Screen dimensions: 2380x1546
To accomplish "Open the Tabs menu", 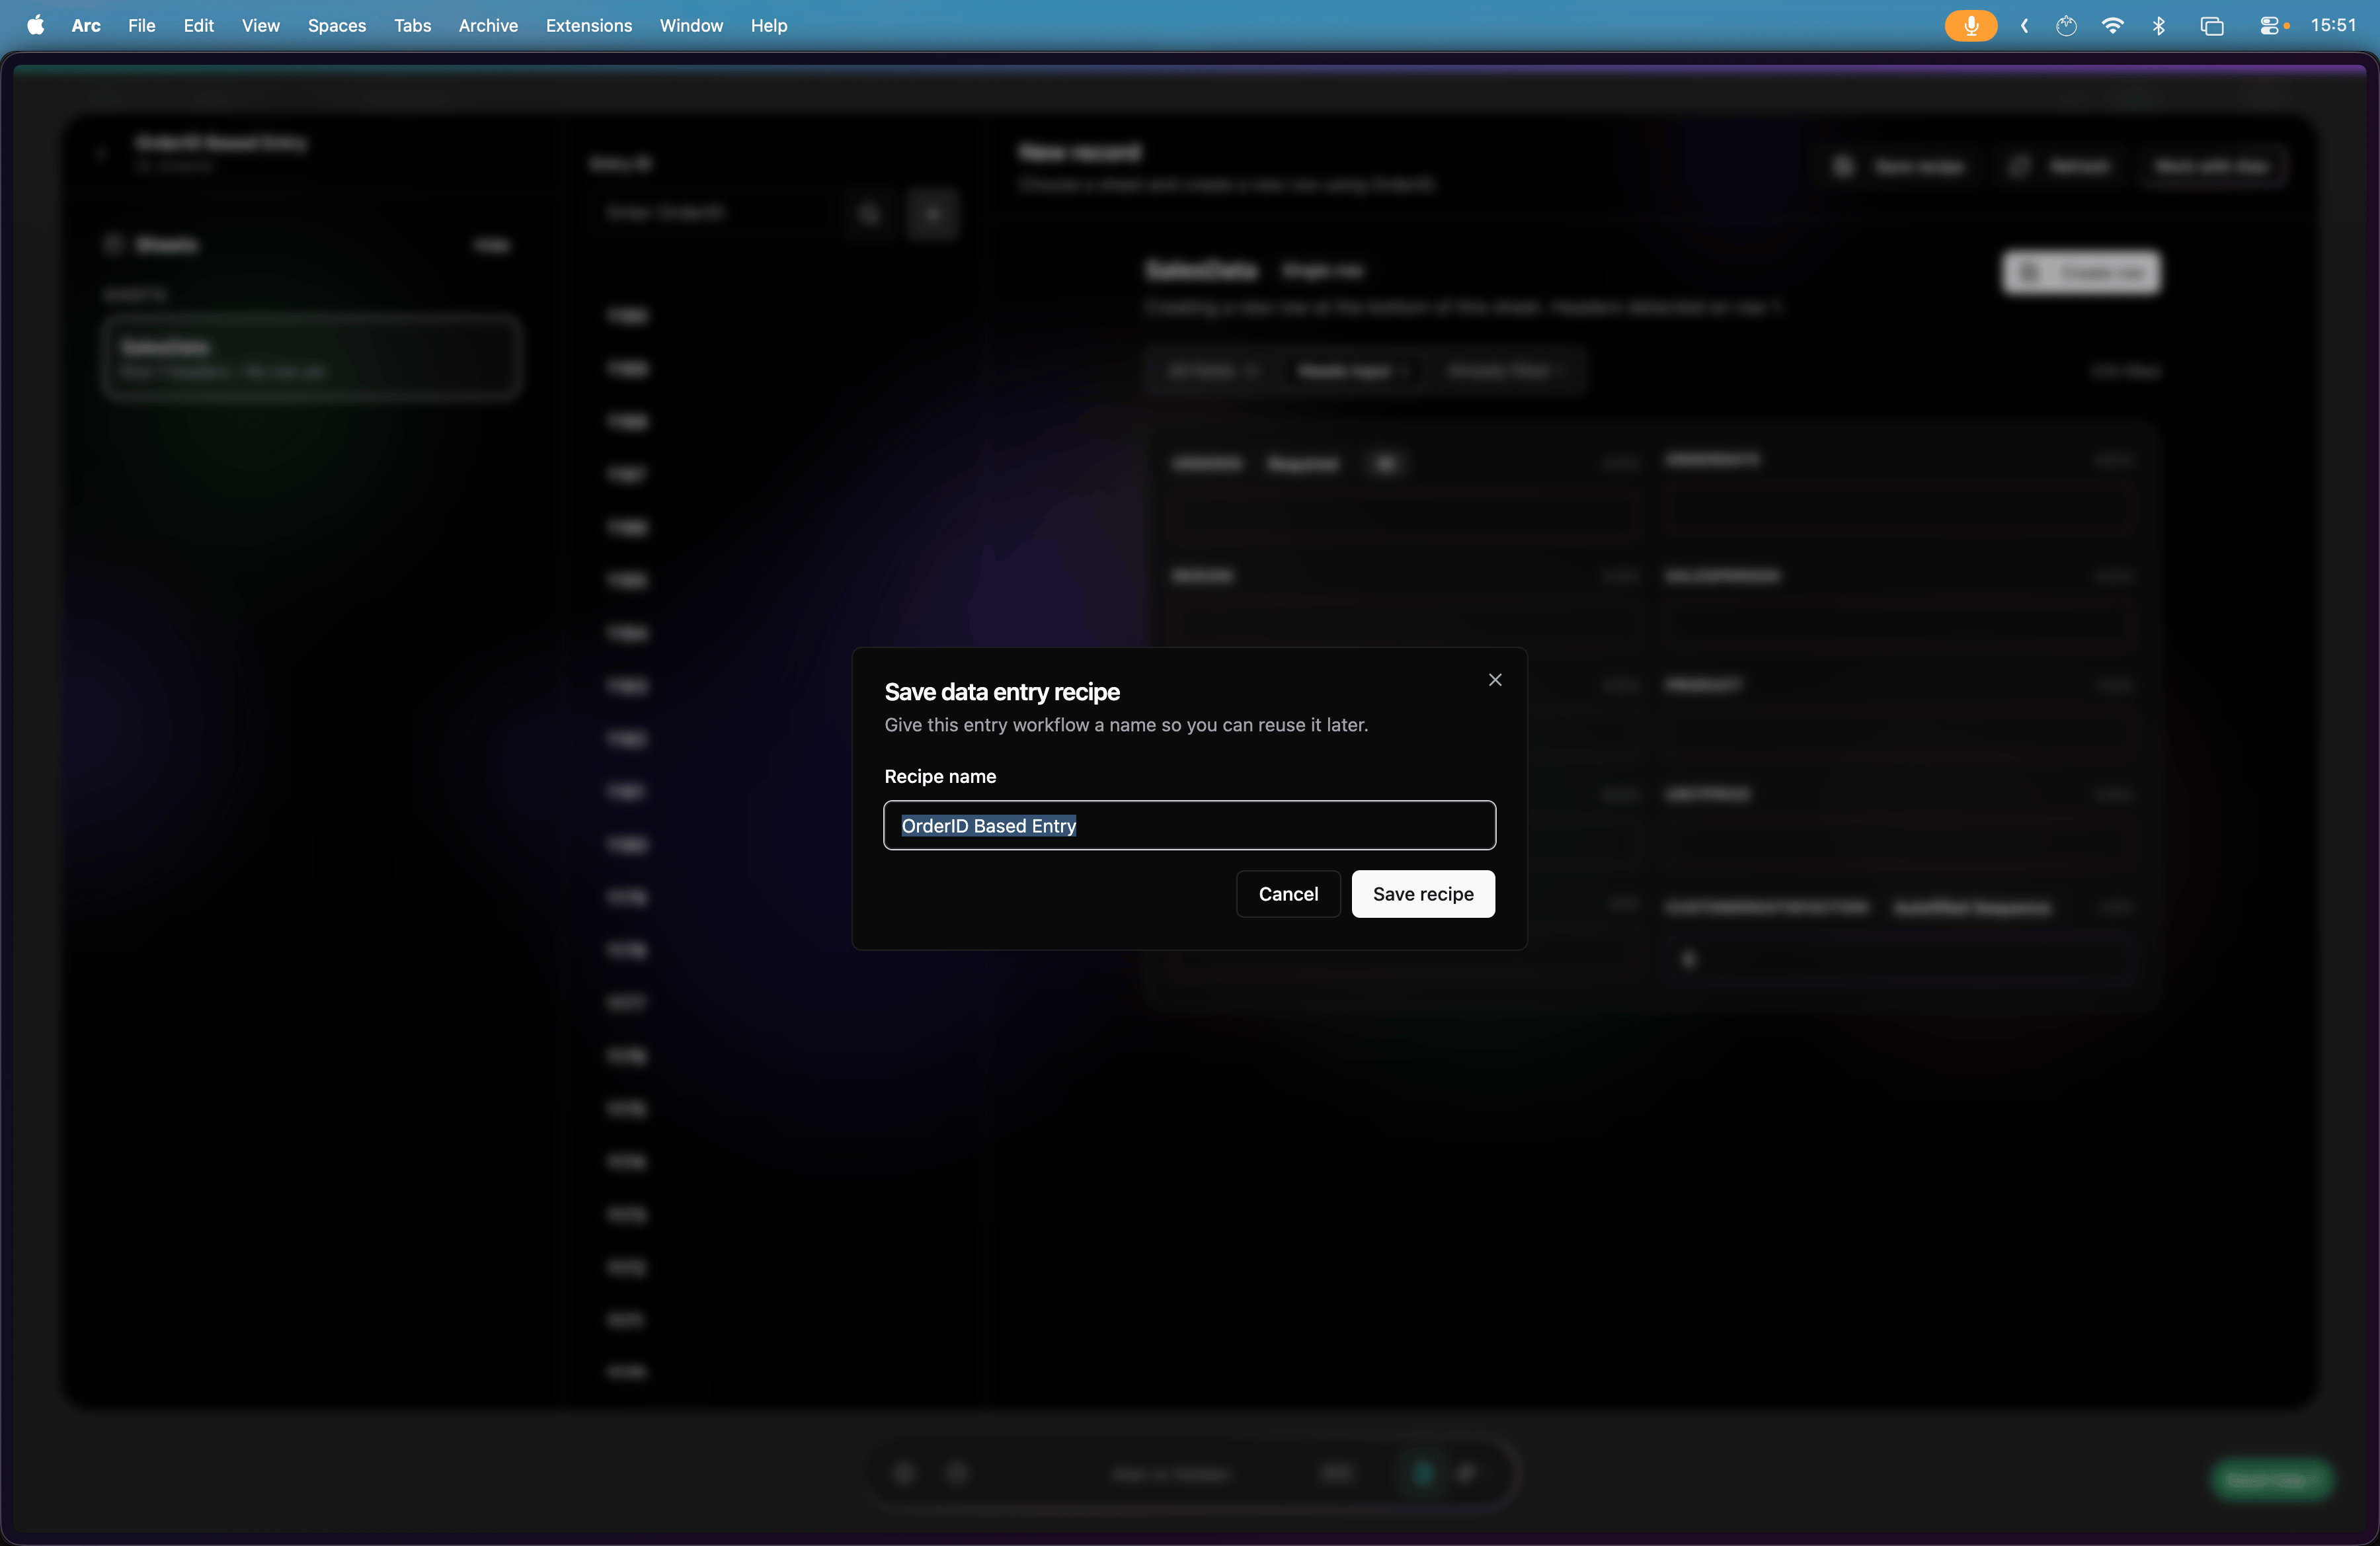I will [412, 25].
